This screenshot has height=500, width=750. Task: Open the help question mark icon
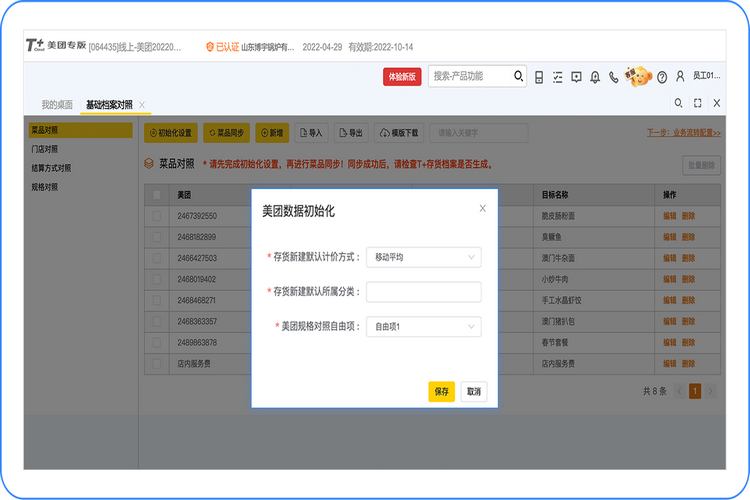tap(662, 77)
